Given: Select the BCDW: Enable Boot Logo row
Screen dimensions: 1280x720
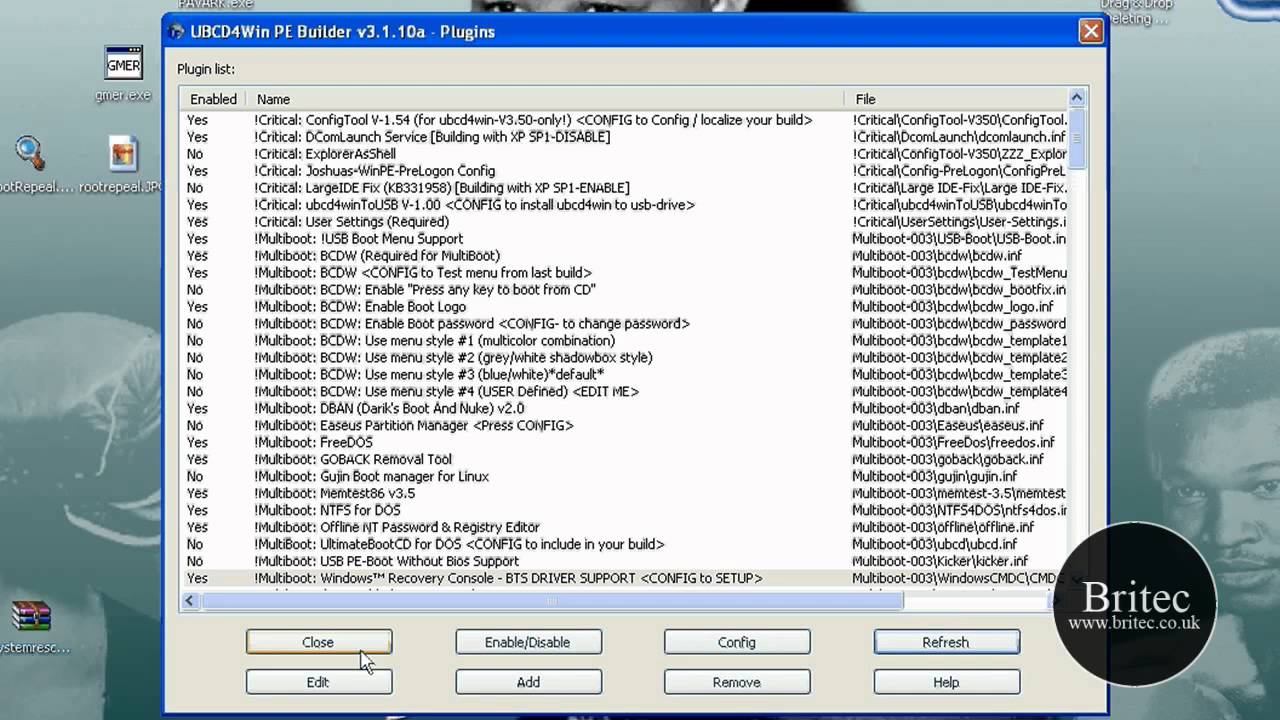Looking at the screenshot, I should pyautogui.click(x=624, y=307).
